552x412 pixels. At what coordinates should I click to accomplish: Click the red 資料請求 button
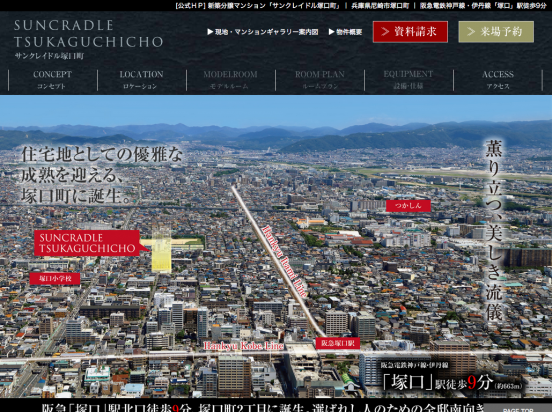[x=410, y=32]
